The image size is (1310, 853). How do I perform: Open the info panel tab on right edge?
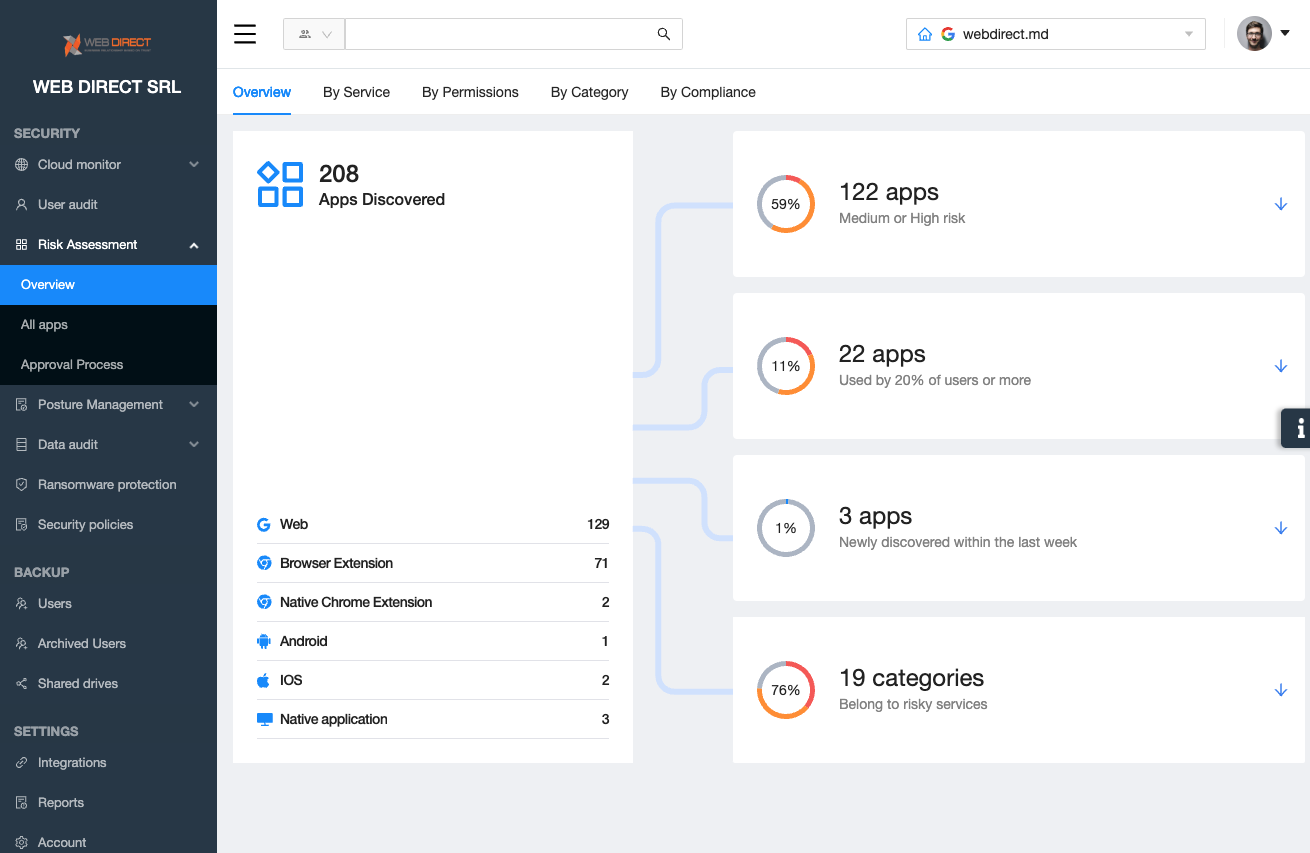tap(1298, 428)
